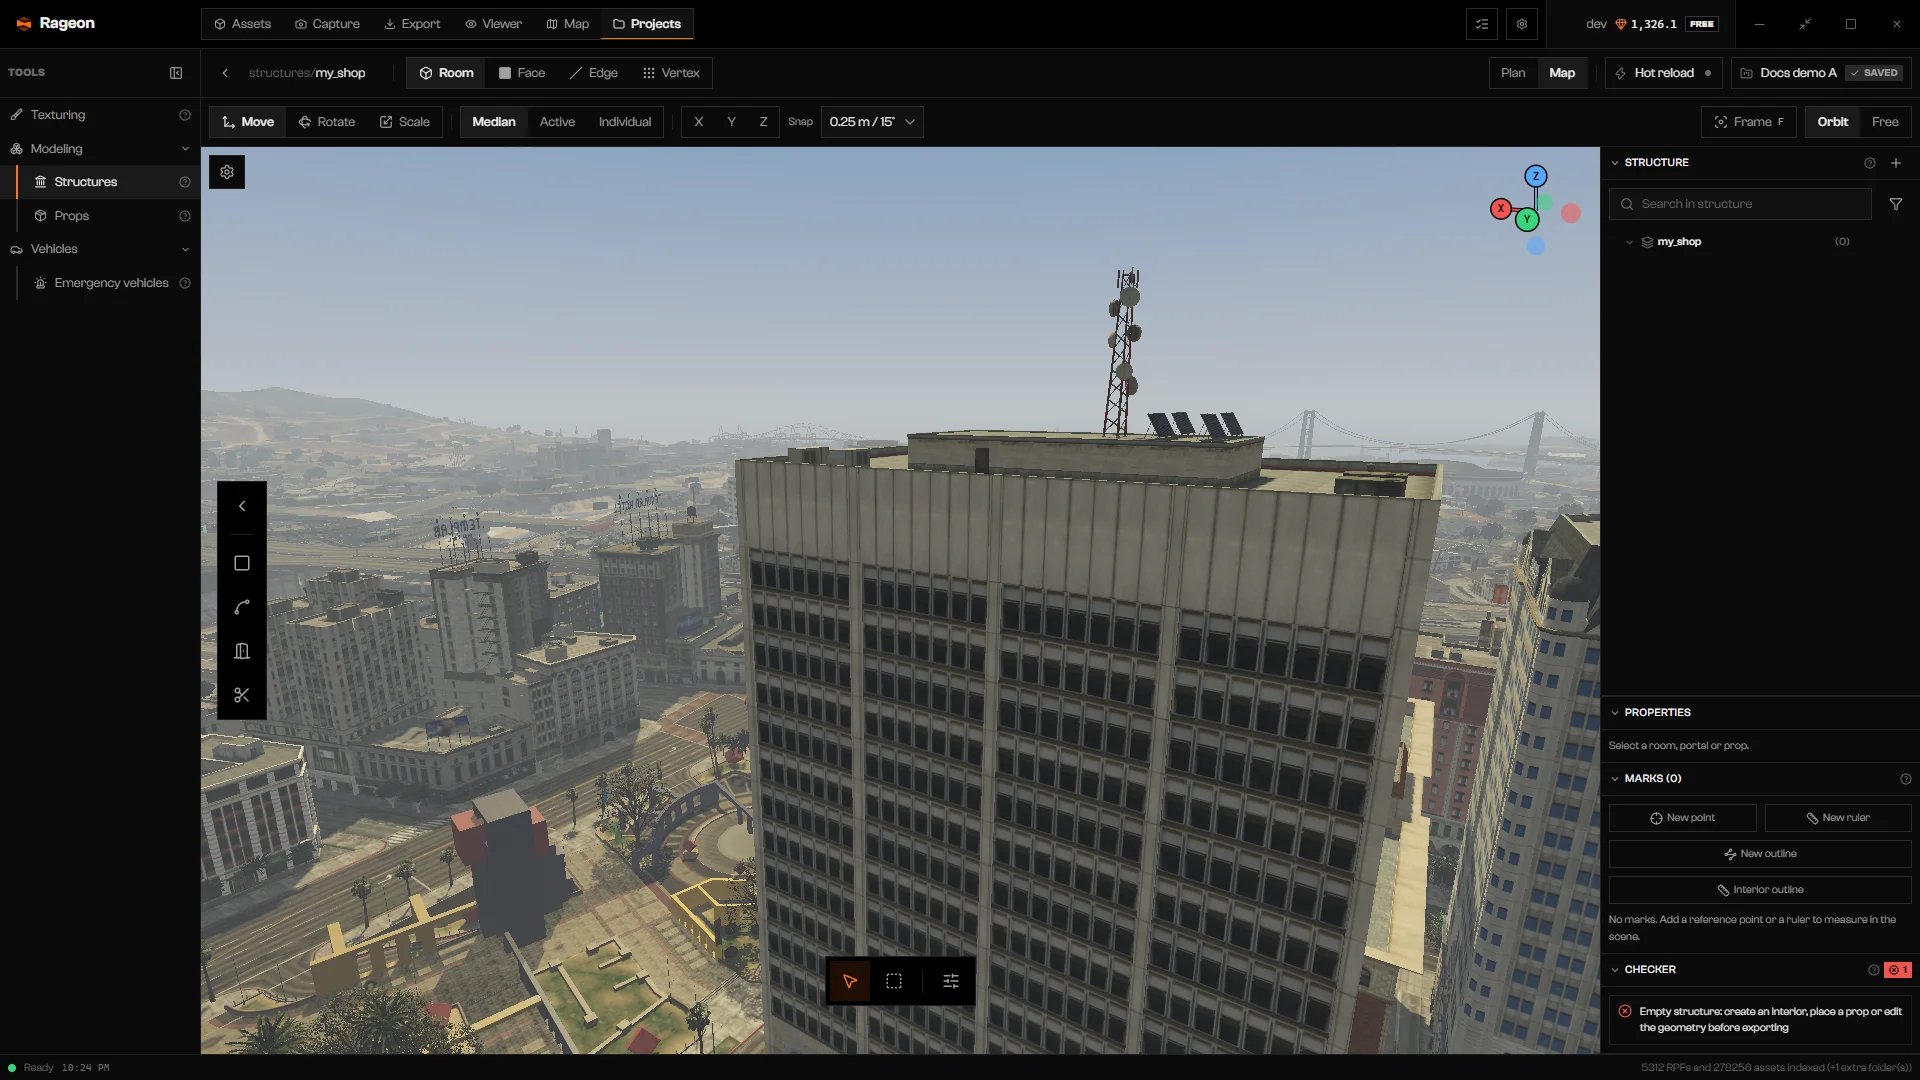Click the red X axis gizmo handle
1920x1080 pixels.
coord(1501,208)
